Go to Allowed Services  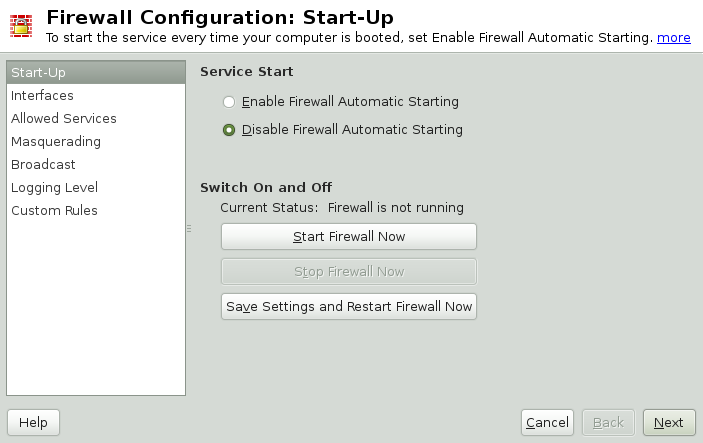tap(63, 119)
